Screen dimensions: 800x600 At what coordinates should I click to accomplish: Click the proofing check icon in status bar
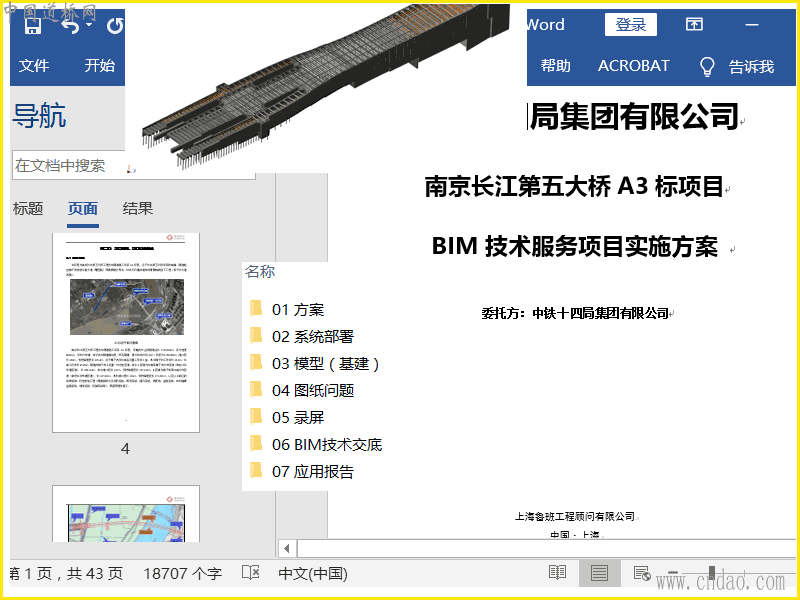tap(251, 573)
